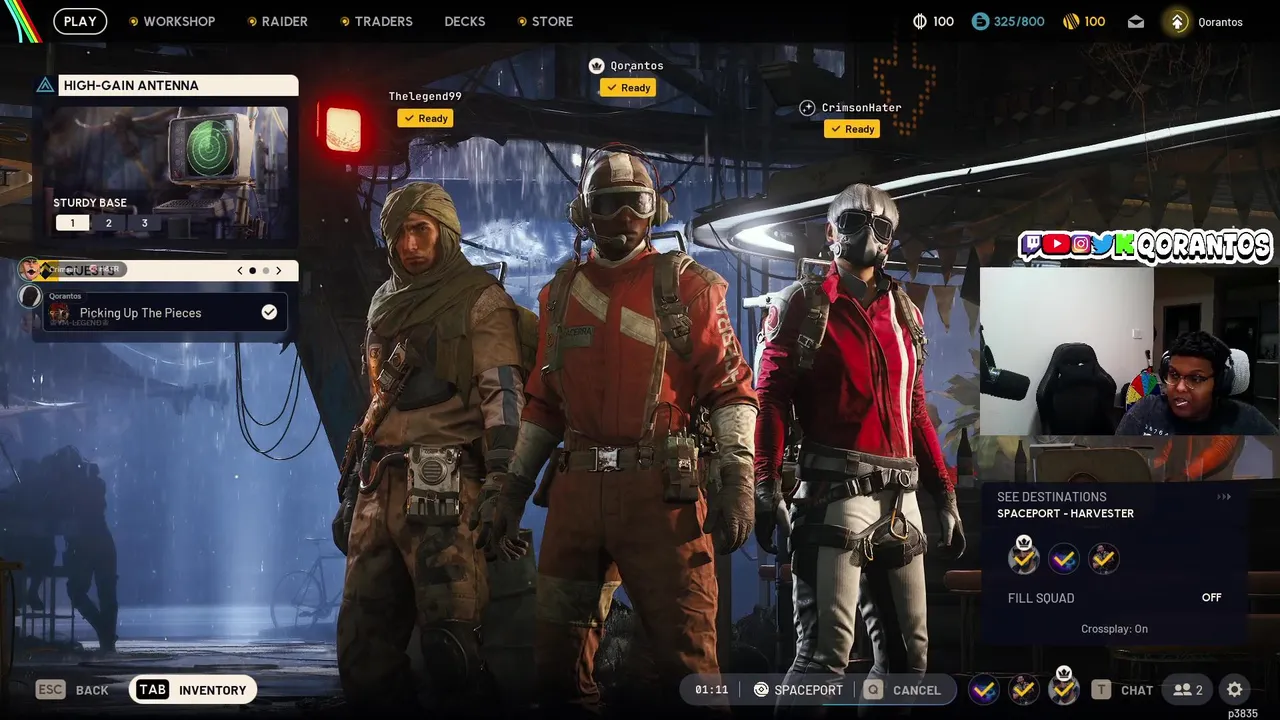
Task: Click the crown icon beside Qorantos name
Action: click(x=597, y=65)
